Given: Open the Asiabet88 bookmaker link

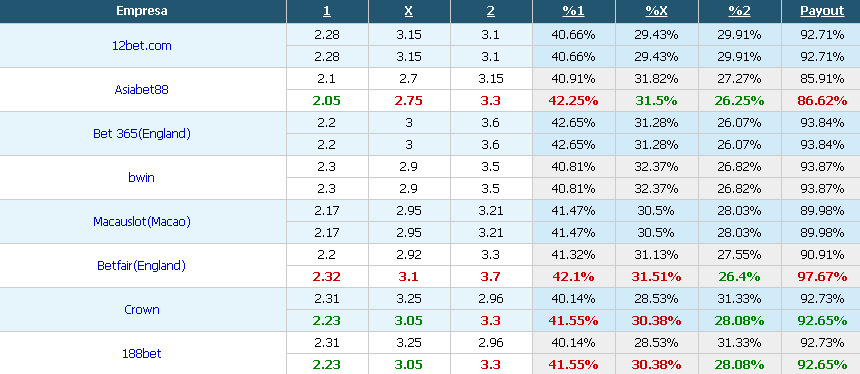Looking at the screenshot, I should point(142,90).
